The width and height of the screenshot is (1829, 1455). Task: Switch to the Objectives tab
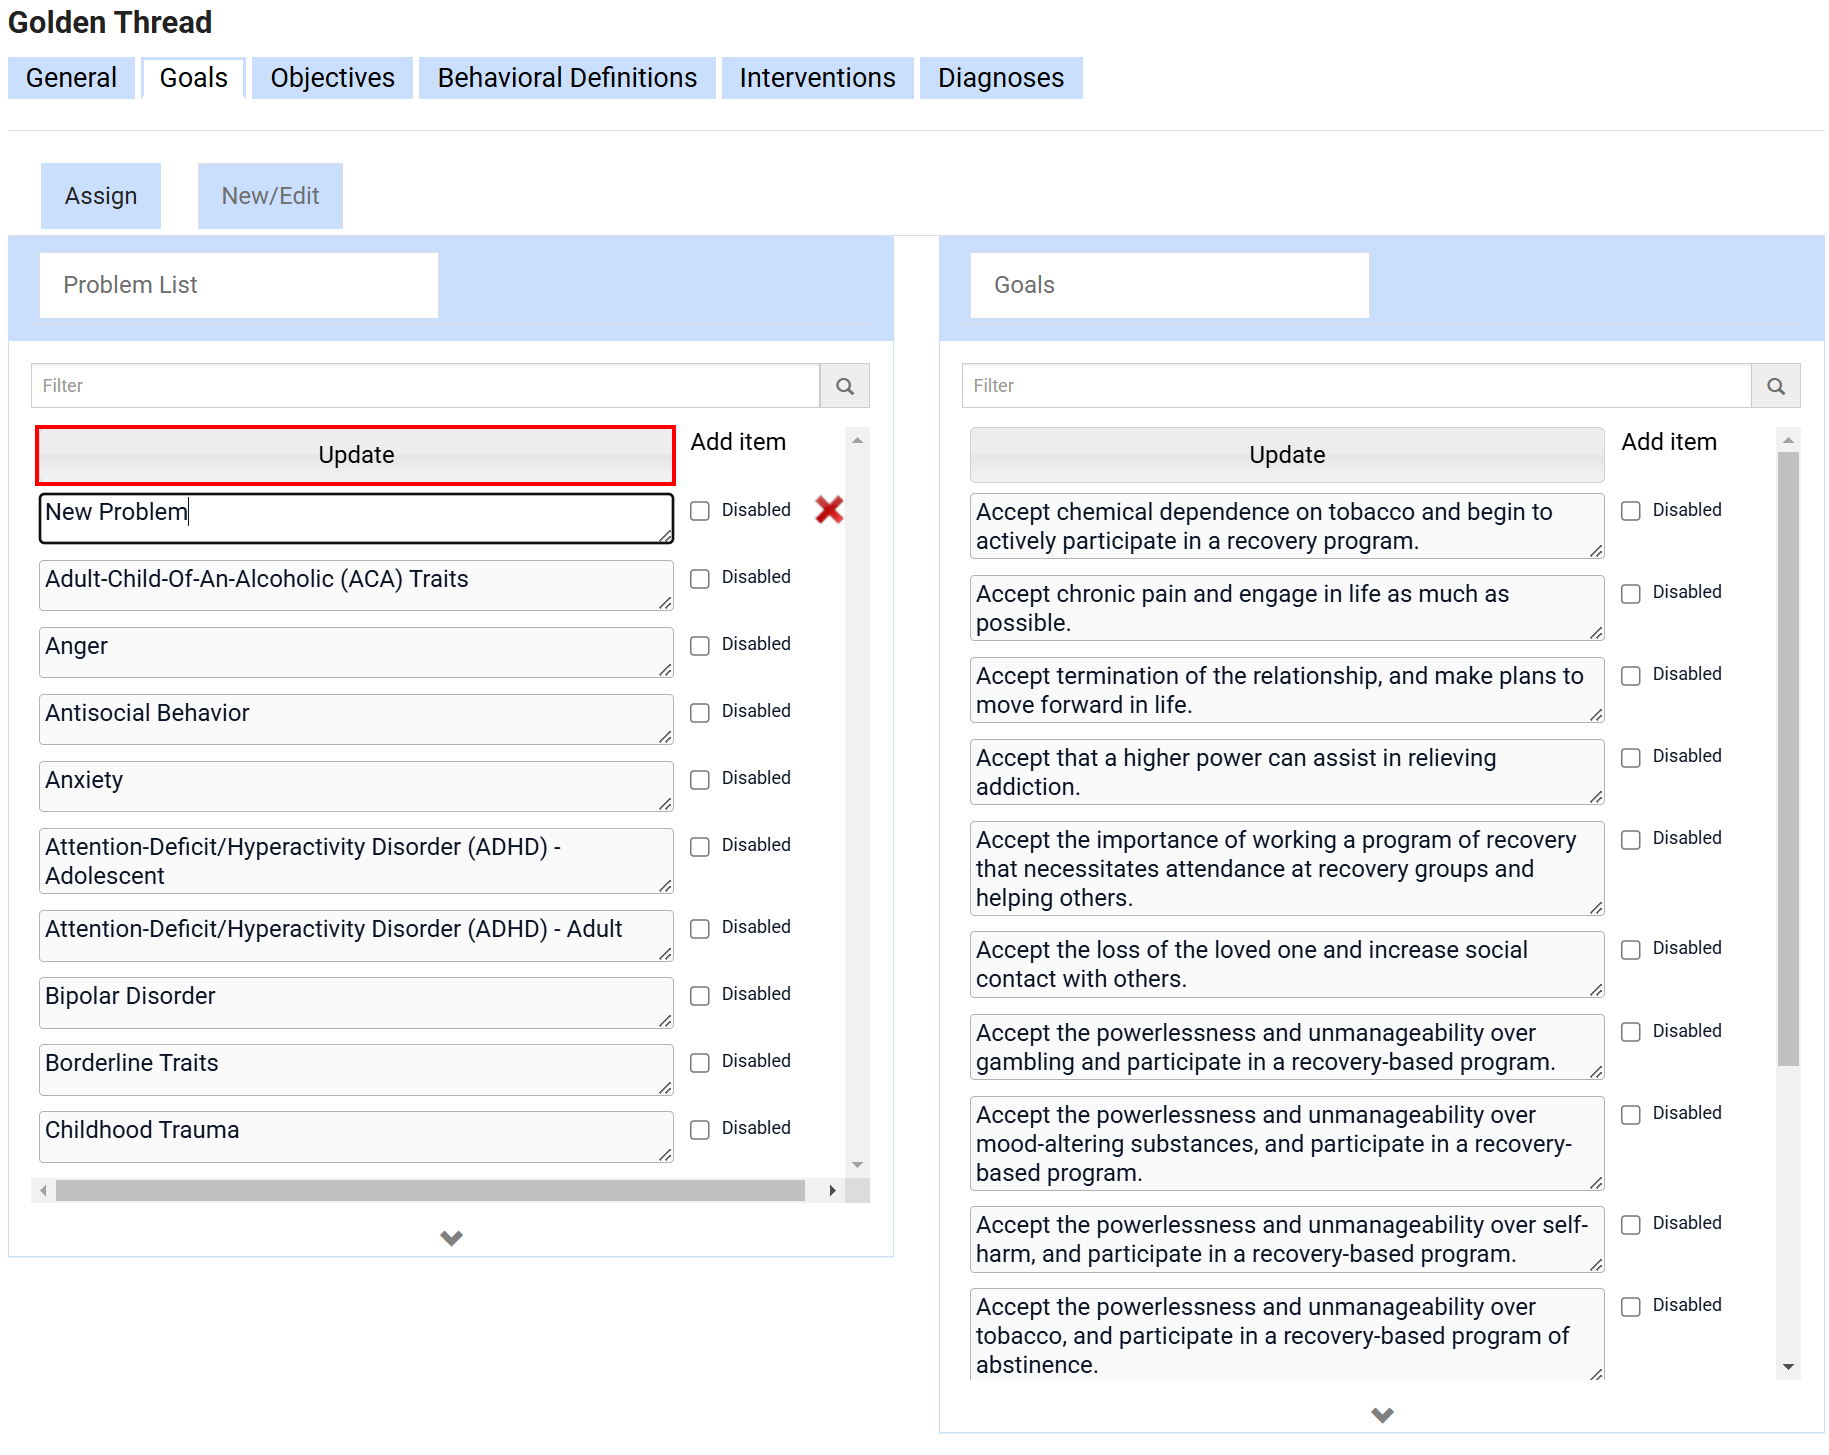coord(332,78)
